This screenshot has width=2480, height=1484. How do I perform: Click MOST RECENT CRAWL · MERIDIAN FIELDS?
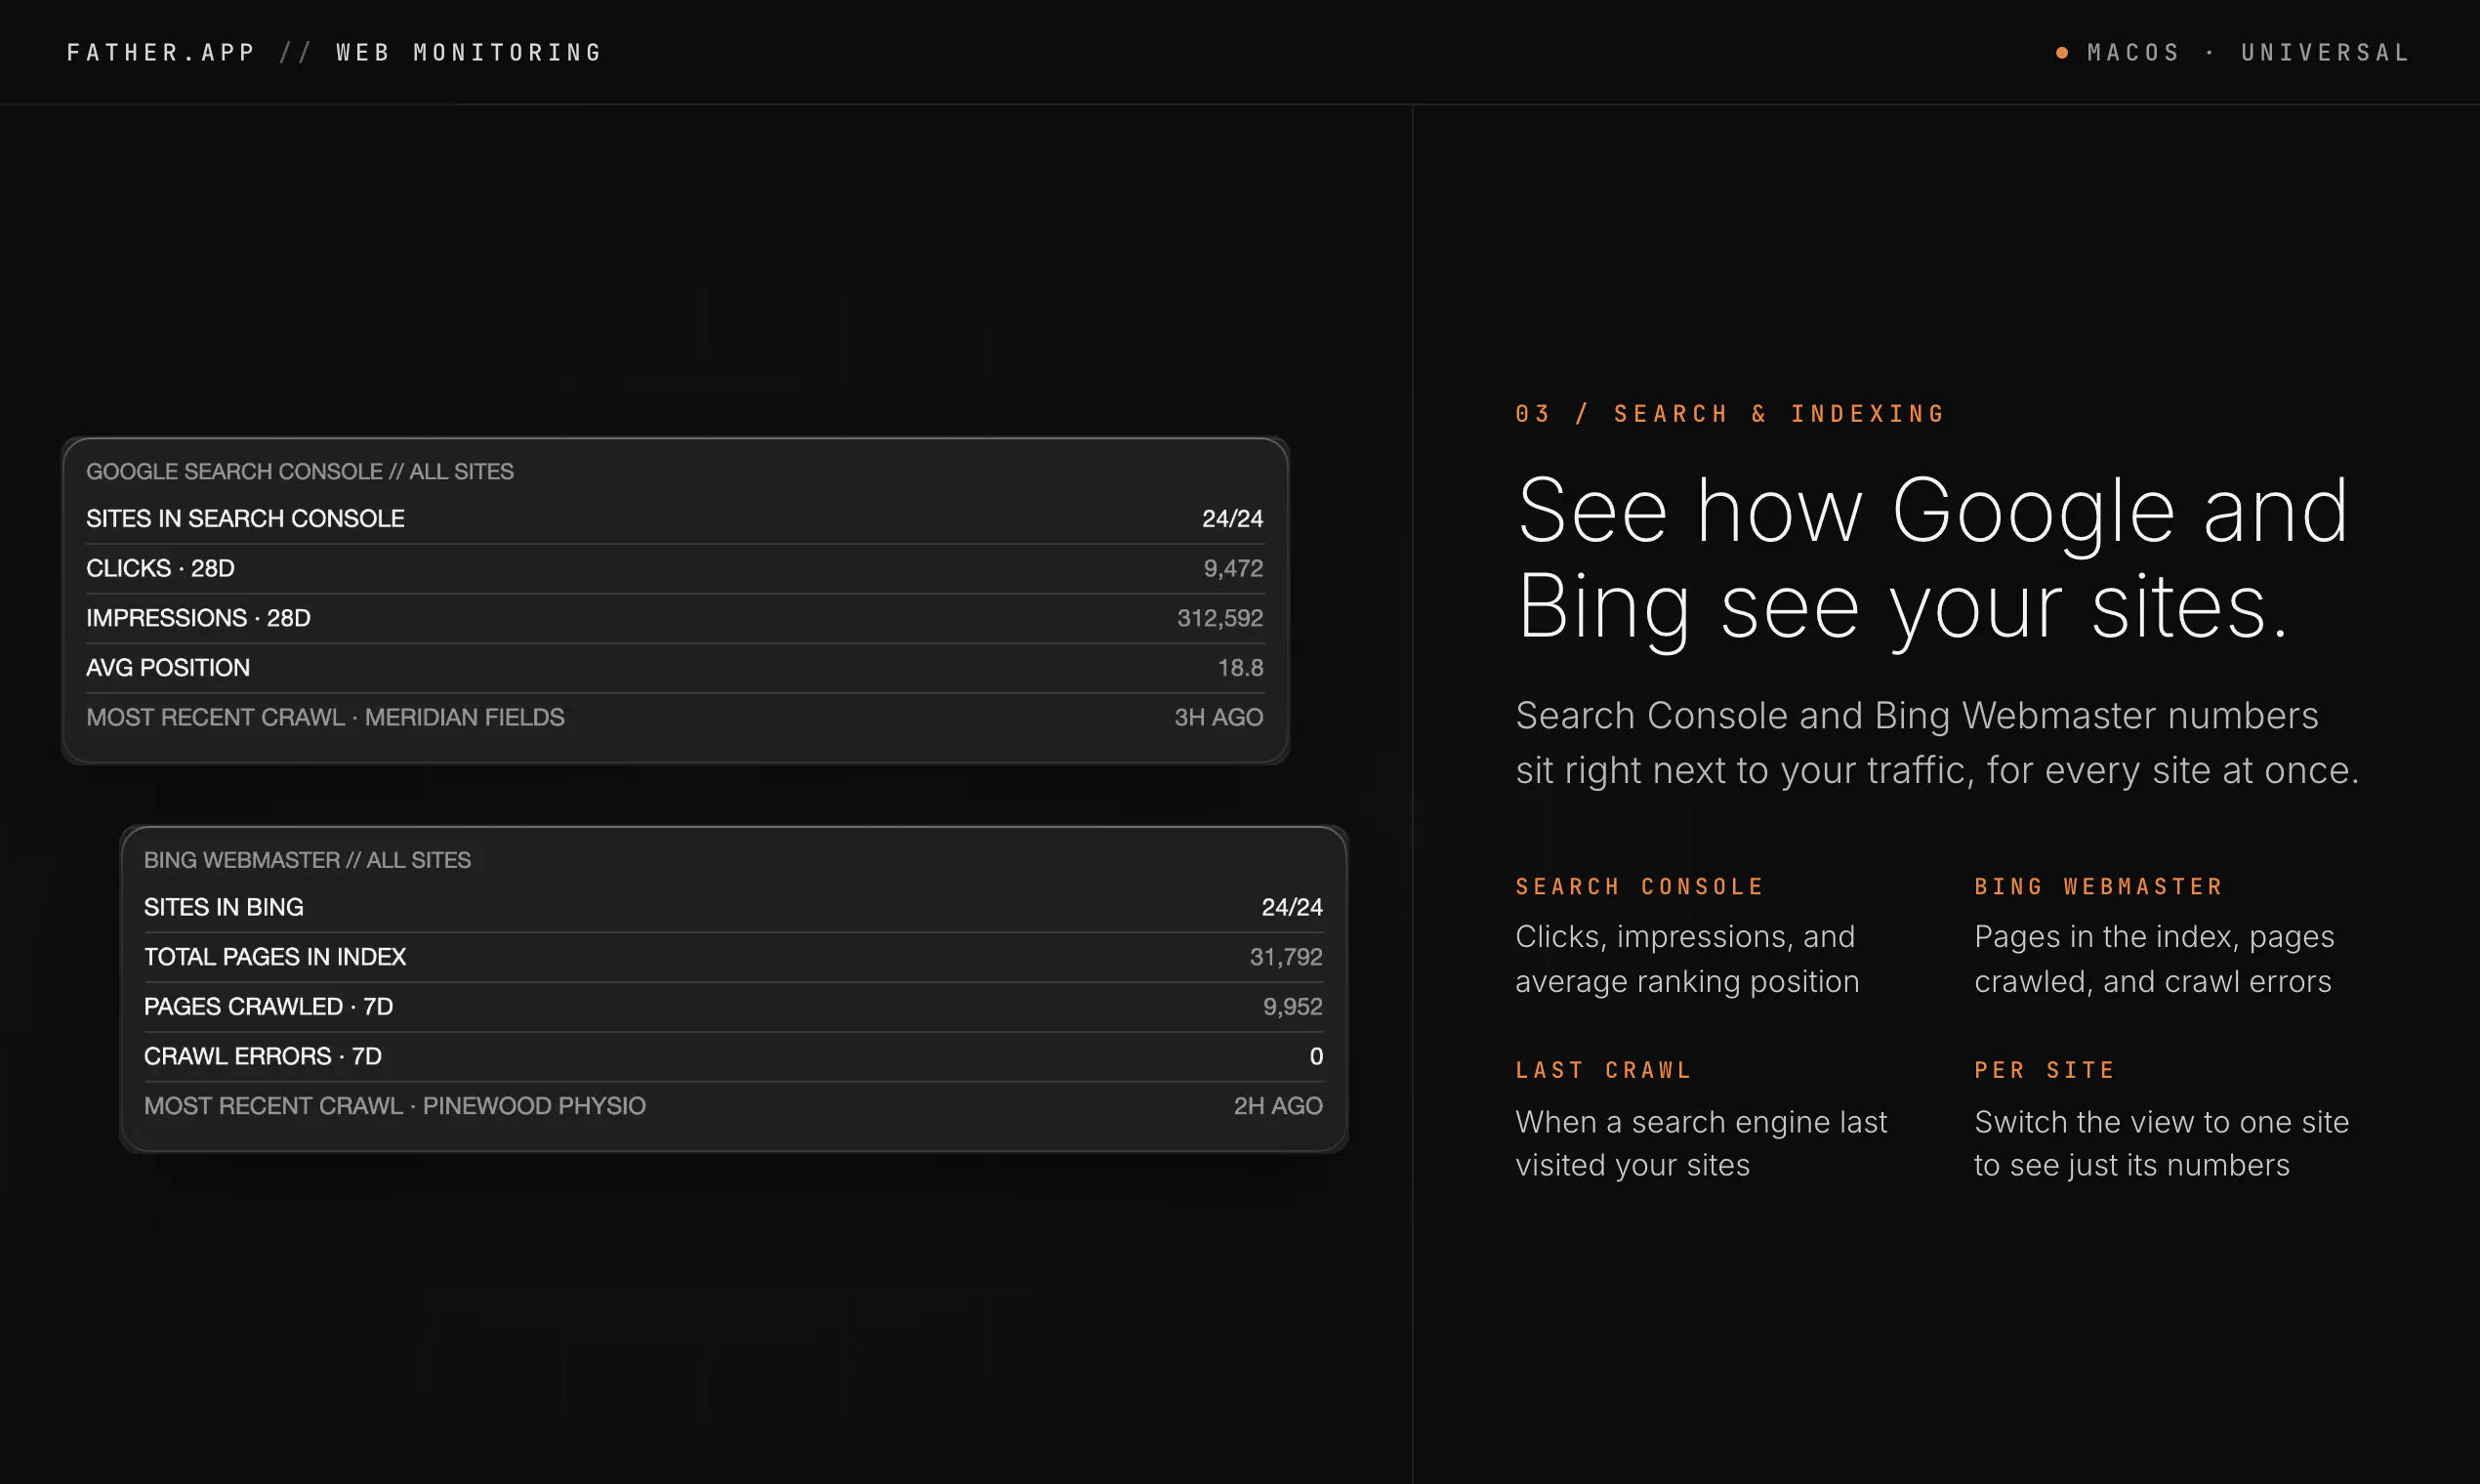[x=325, y=717]
